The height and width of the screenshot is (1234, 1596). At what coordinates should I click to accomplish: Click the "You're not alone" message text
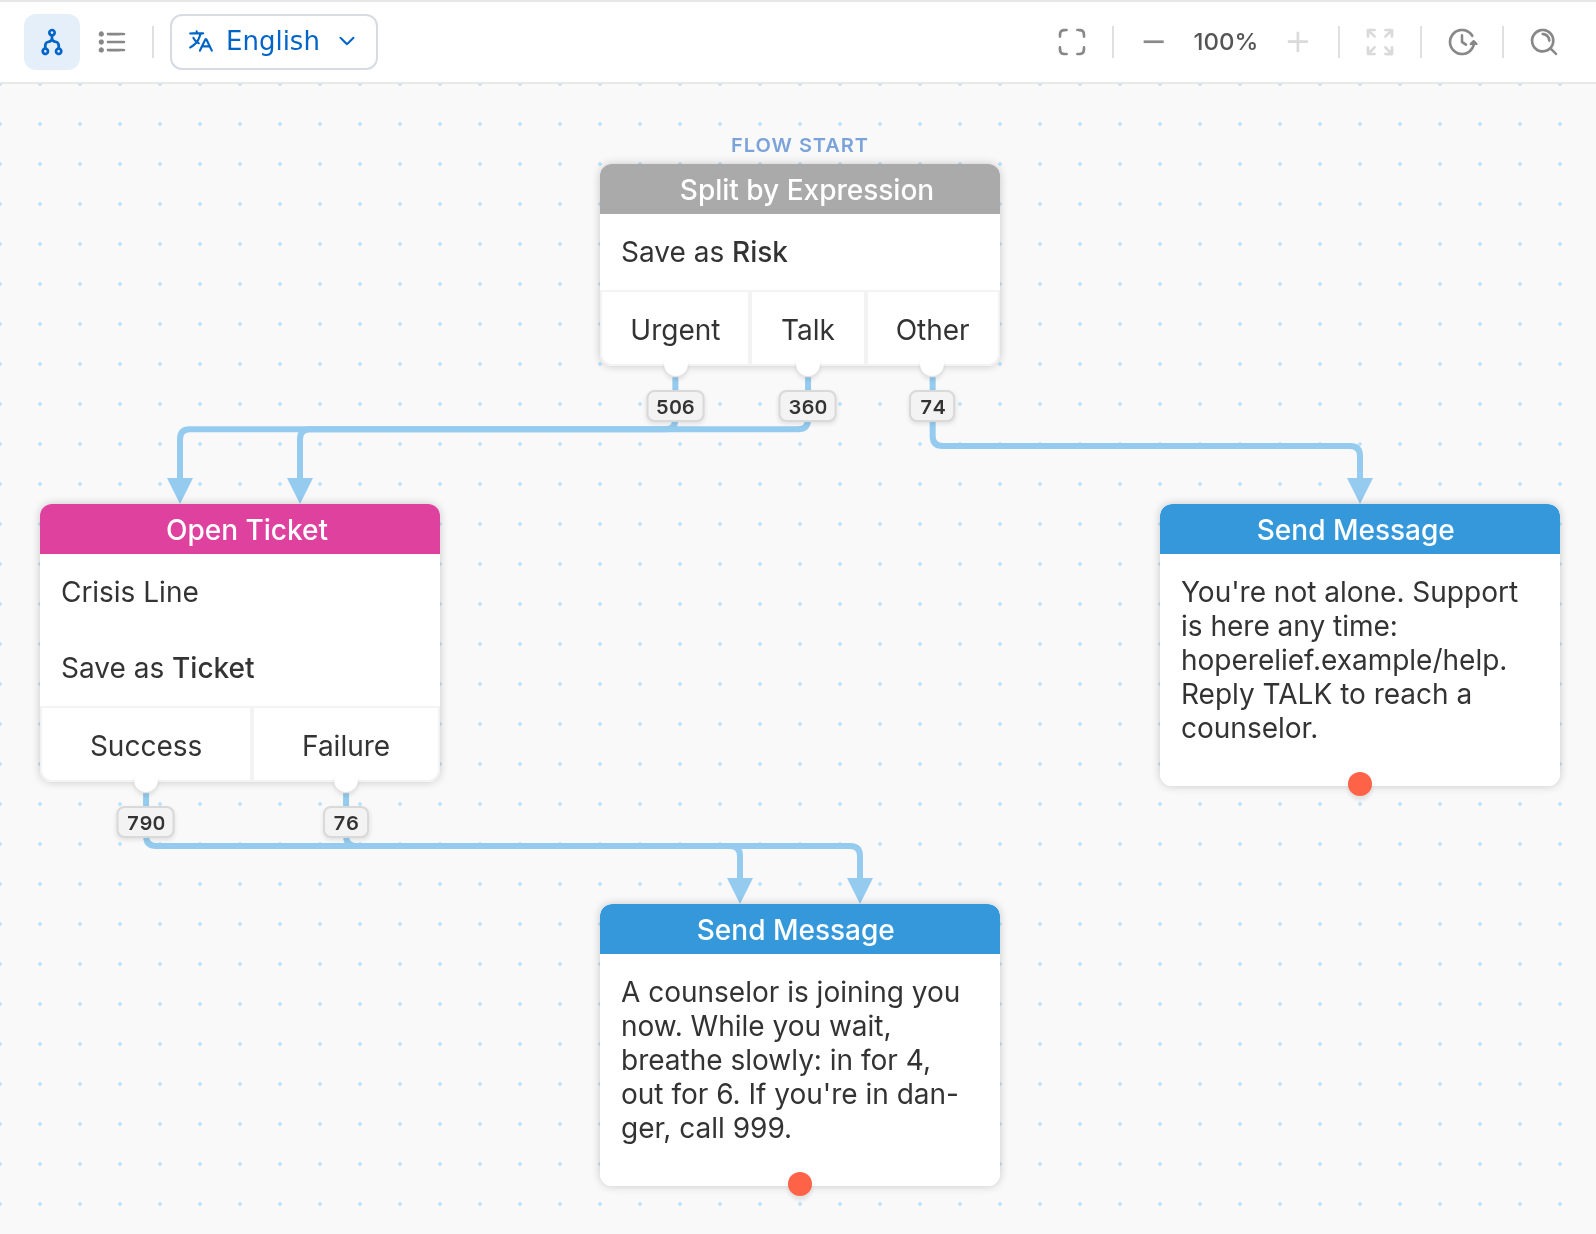pyautogui.click(x=1349, y=660)
